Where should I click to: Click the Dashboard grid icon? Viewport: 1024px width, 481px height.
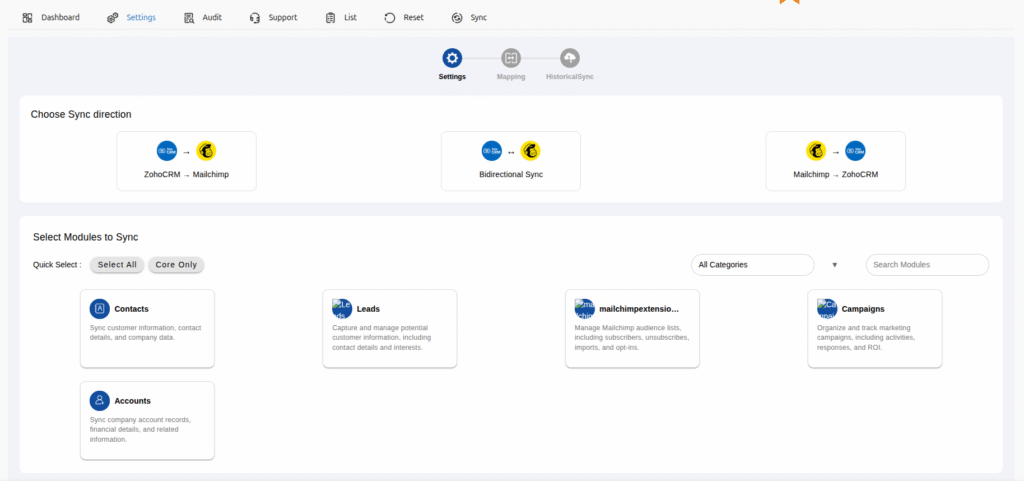click(x=27, y=18)
